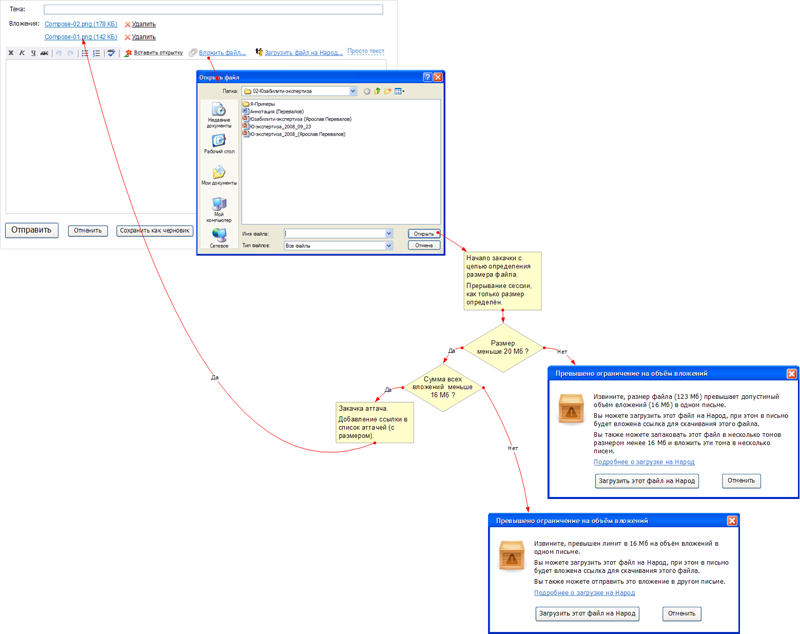Viewport: 800px width, 634px height.
Task: Click the Up One Level folder icon
Action: pos(377,91)
